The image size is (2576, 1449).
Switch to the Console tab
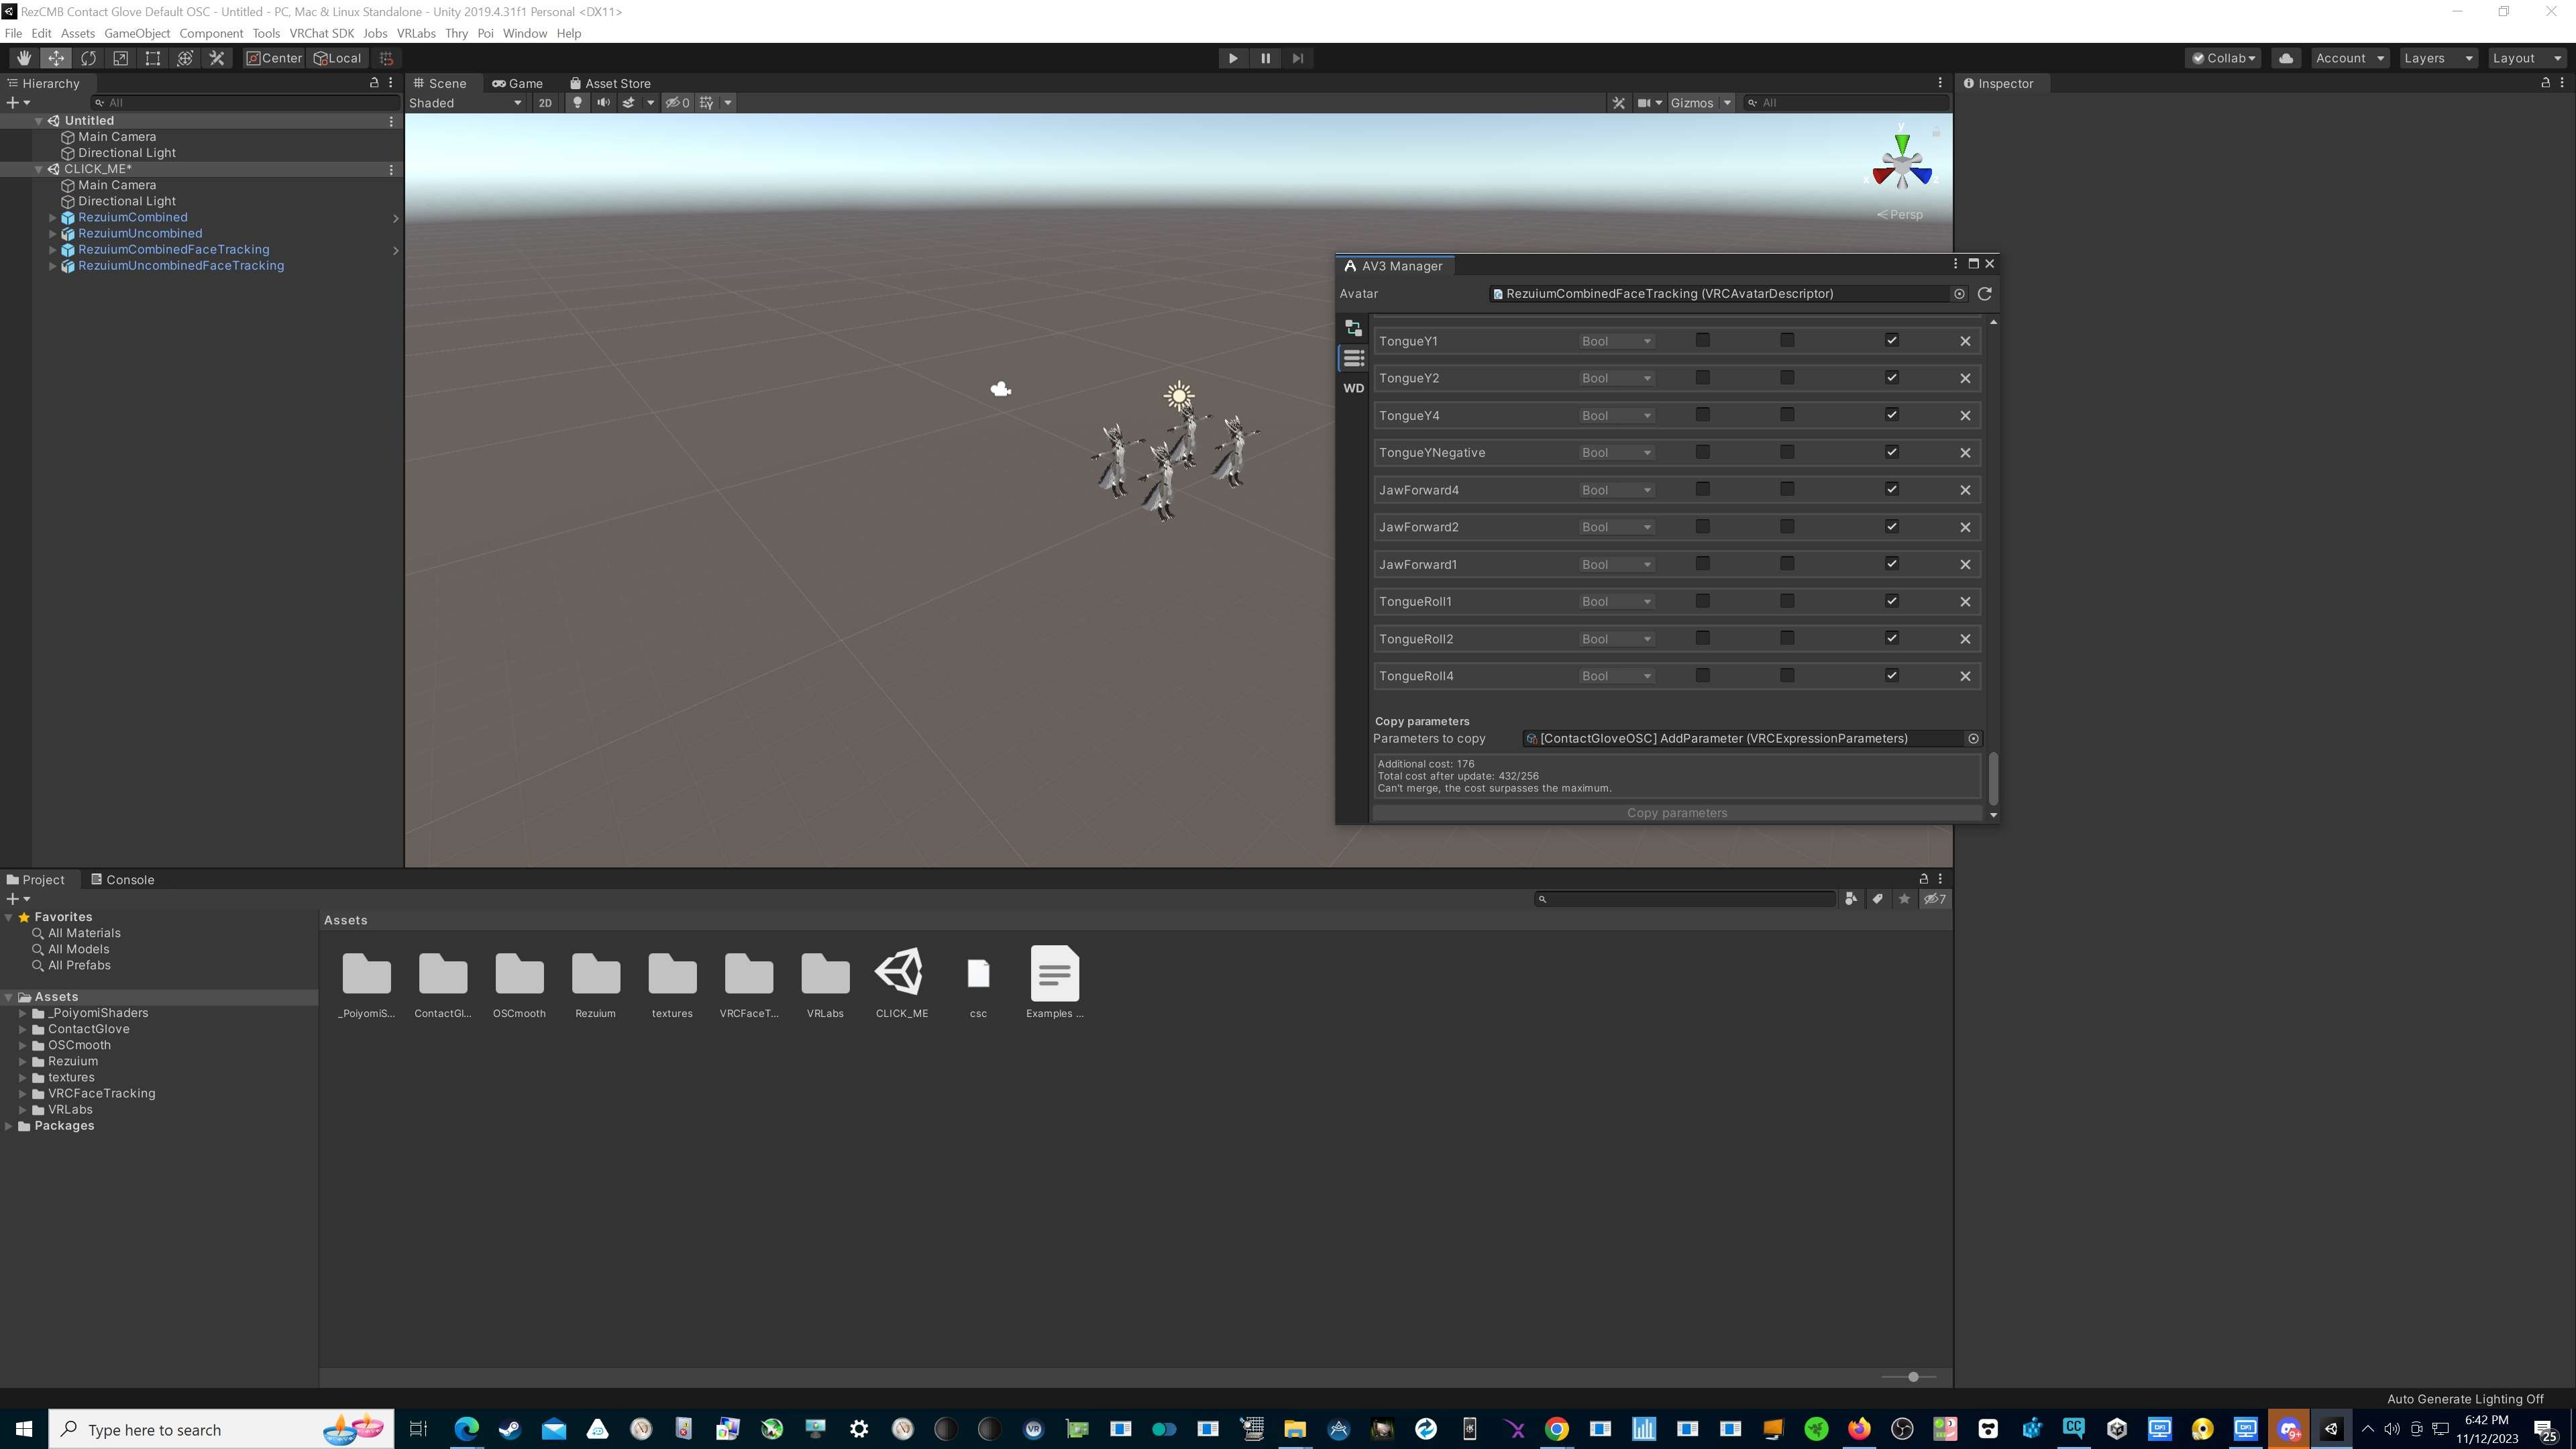122,879
